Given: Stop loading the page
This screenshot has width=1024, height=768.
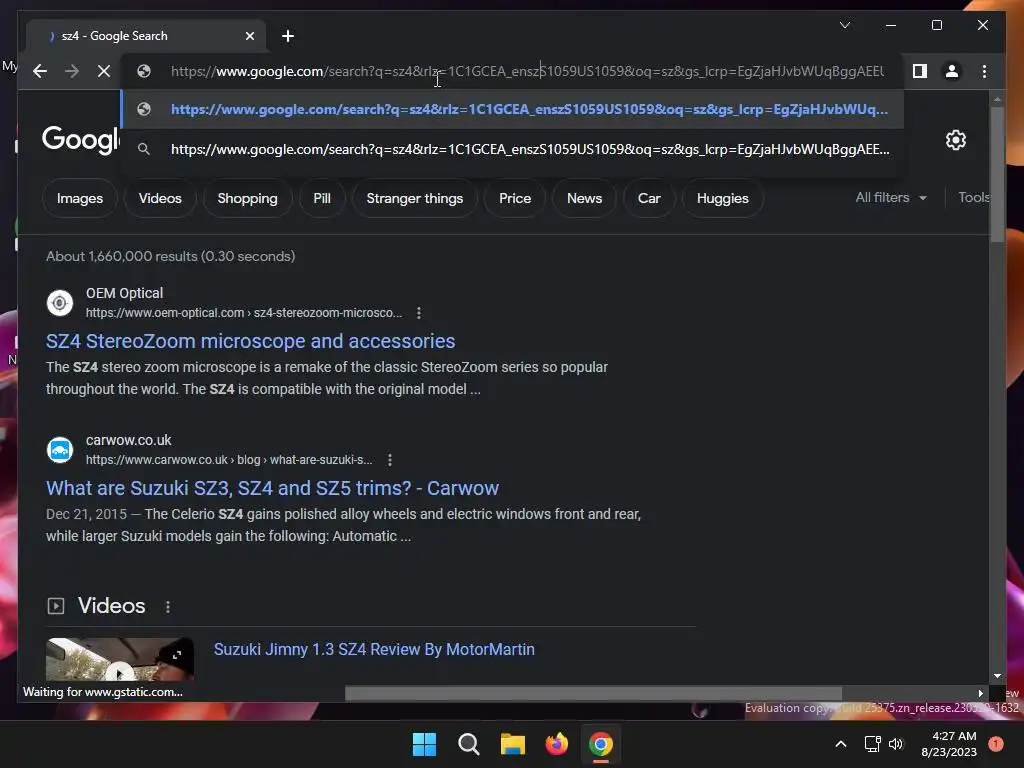Looking at the screenshot, I should tap(104, 71).
